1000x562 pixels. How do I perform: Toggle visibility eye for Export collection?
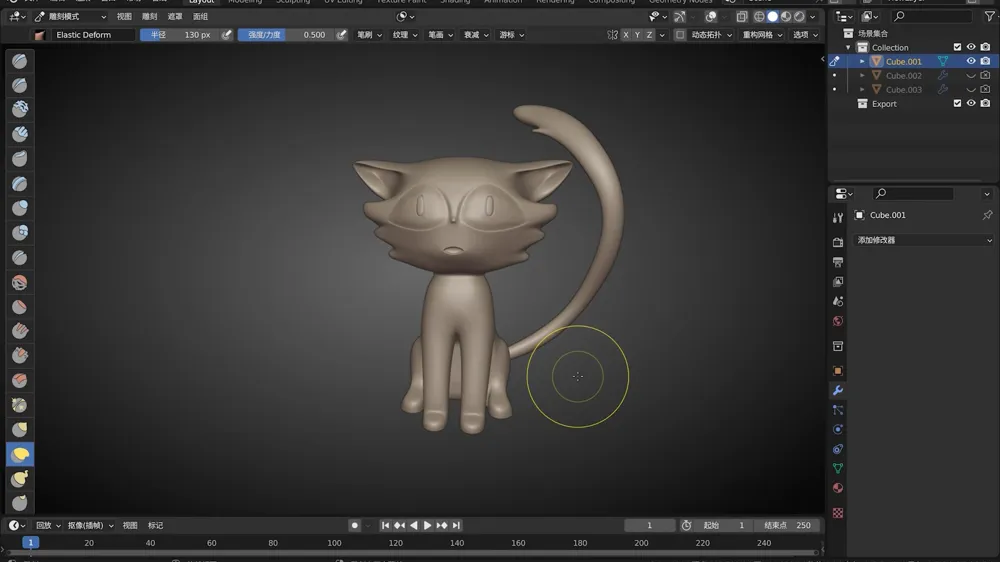[x=971, y=103]
